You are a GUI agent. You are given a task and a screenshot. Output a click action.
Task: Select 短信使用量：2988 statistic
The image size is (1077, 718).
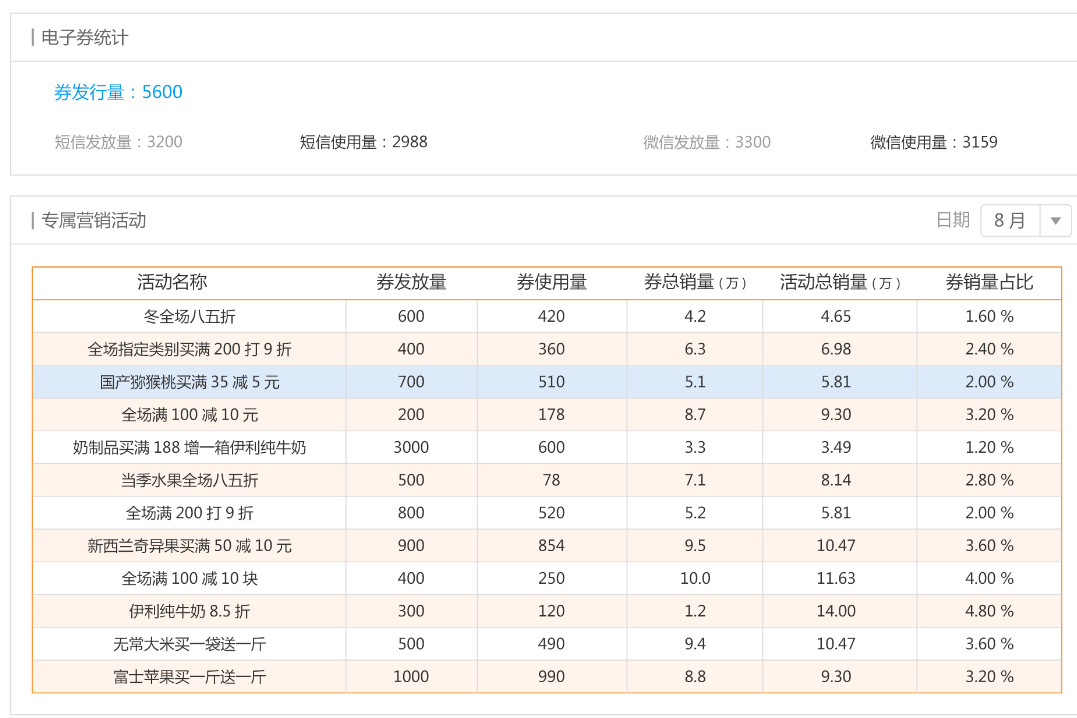tap(363, 142)
